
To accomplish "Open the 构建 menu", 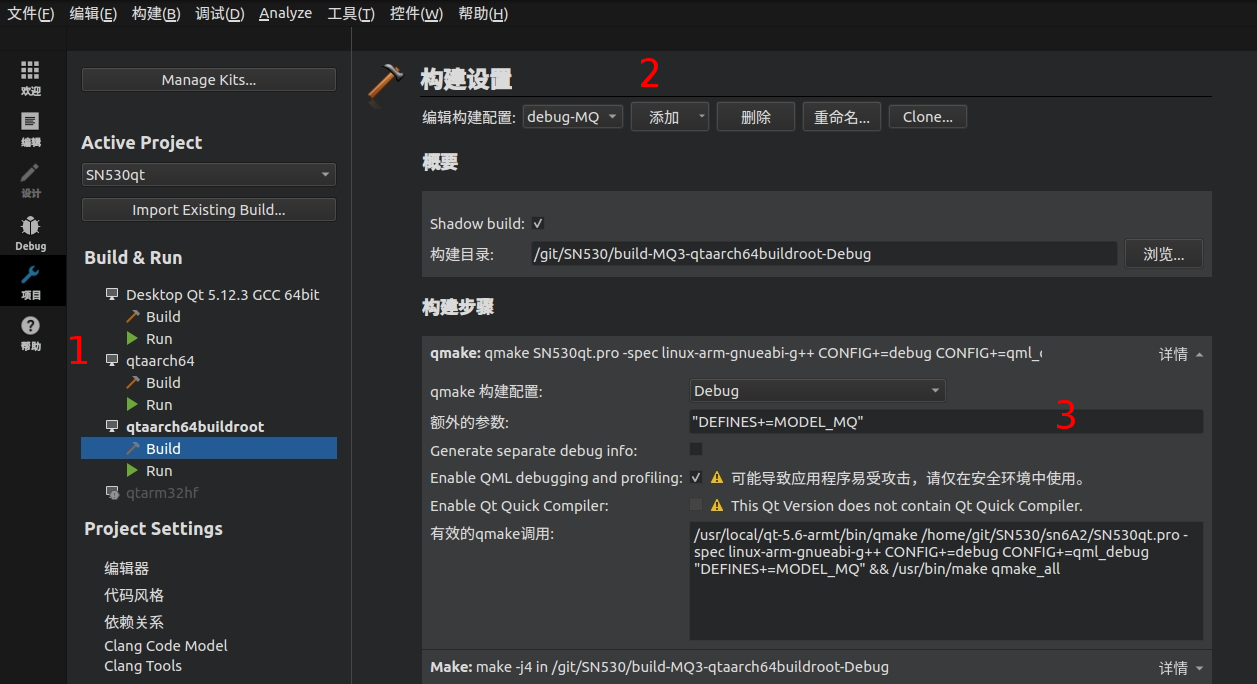I will (x=155, y=13).
